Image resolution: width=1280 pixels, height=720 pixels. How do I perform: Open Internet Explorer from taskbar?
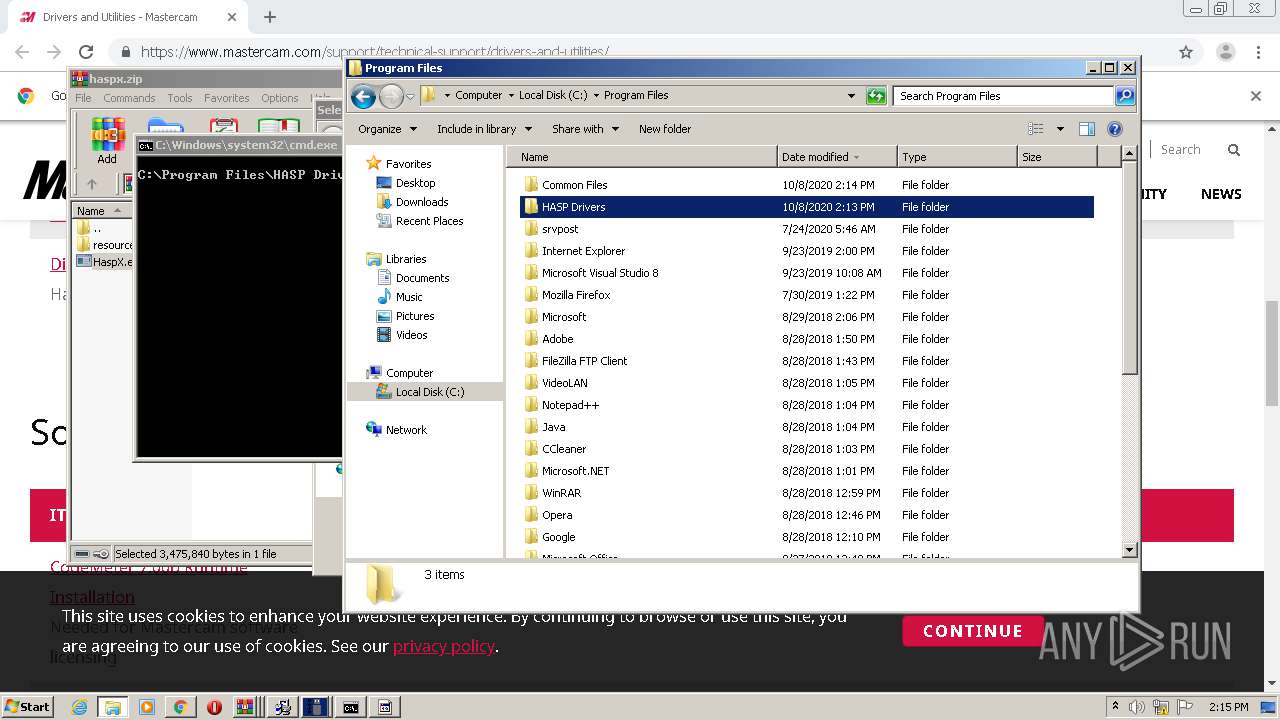click(79, 707)
